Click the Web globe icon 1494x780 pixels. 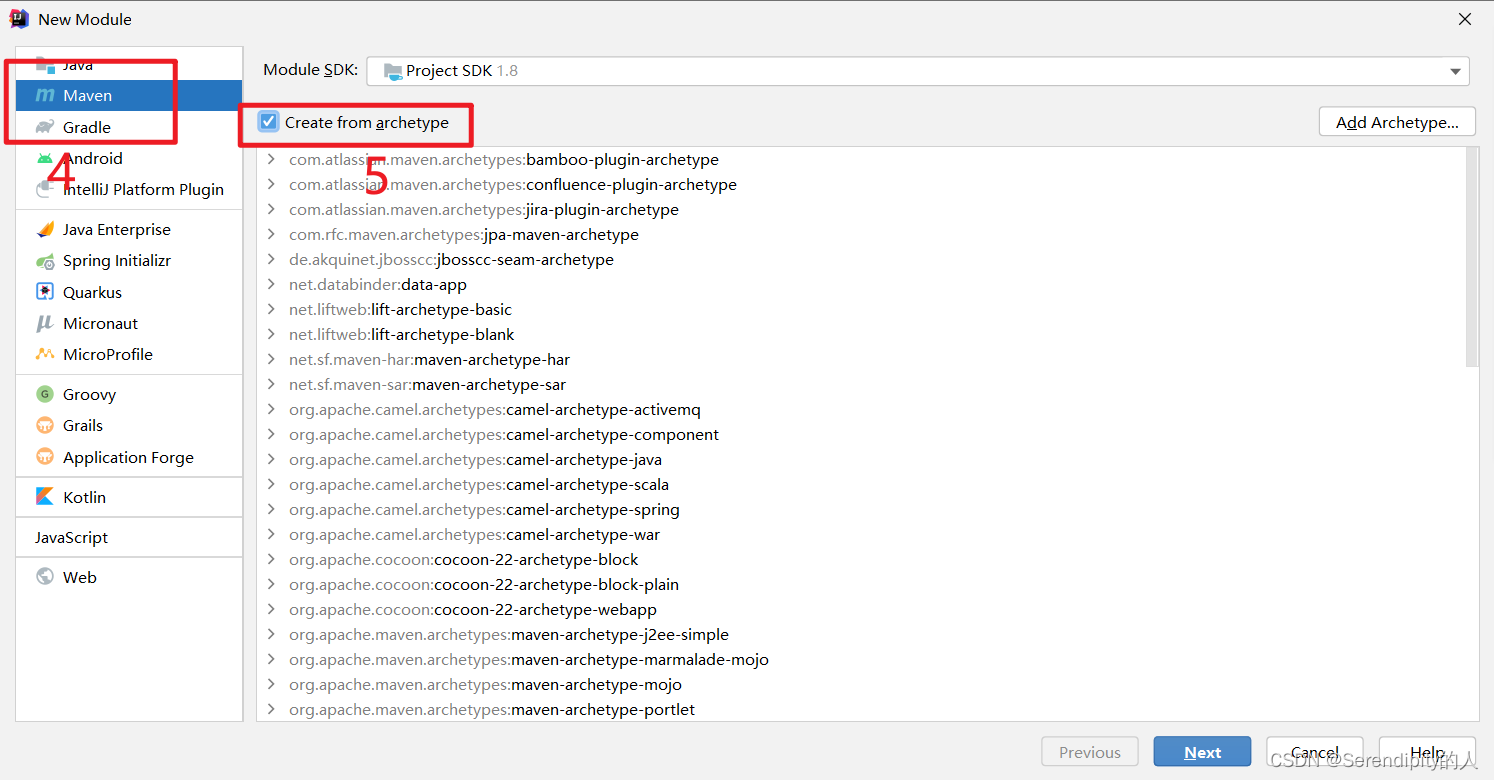[45, 577]
